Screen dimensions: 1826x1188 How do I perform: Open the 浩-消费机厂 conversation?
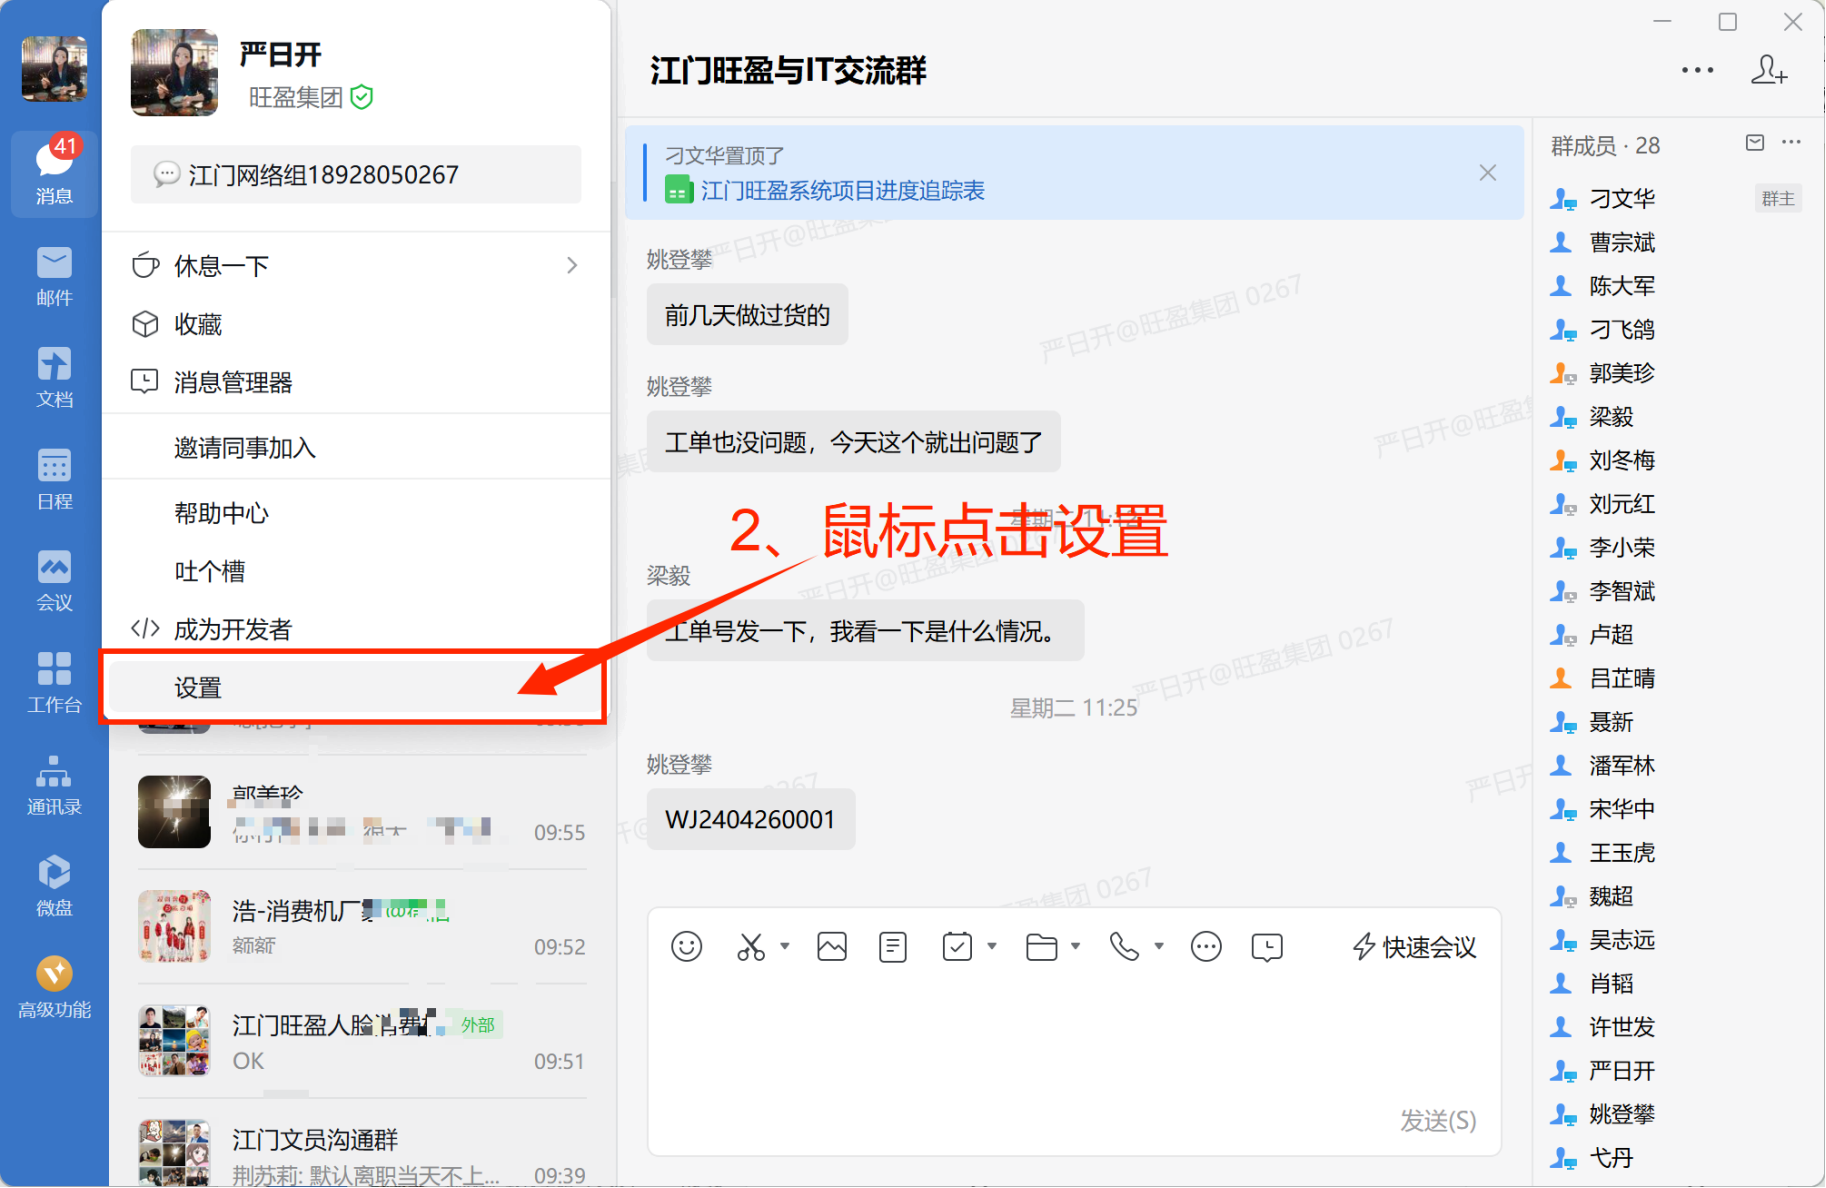[x=361, y=926]
